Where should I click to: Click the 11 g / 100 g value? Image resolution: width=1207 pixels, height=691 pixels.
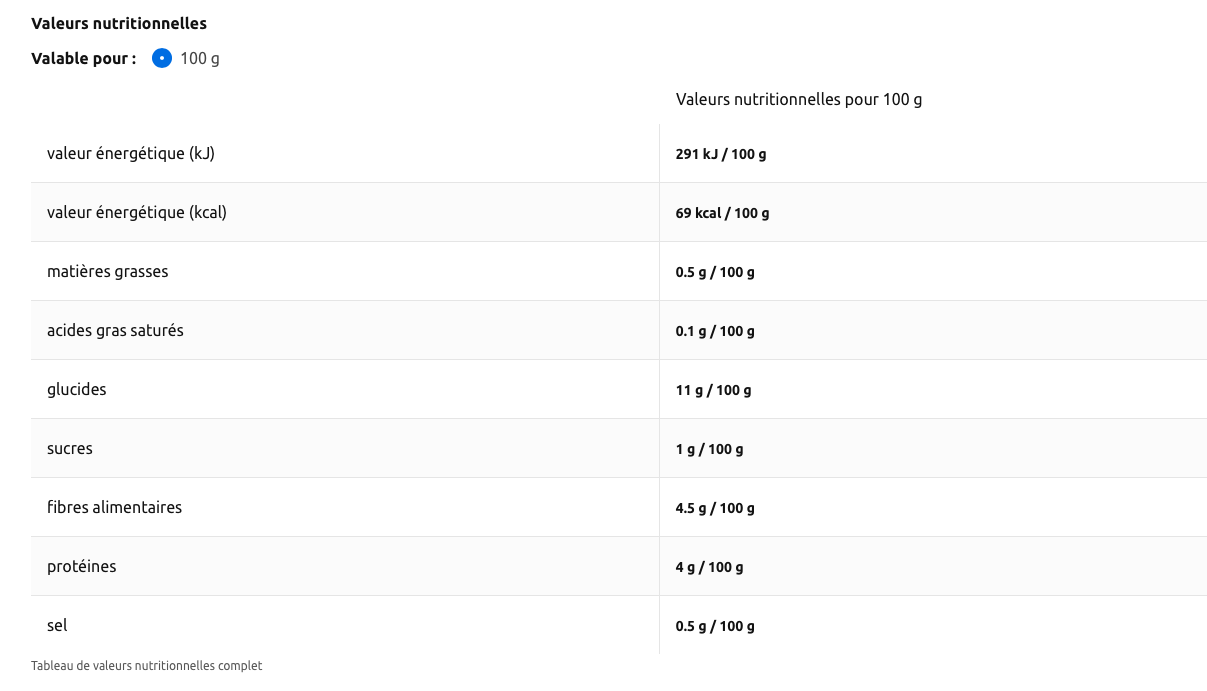(x=713, y=390)
